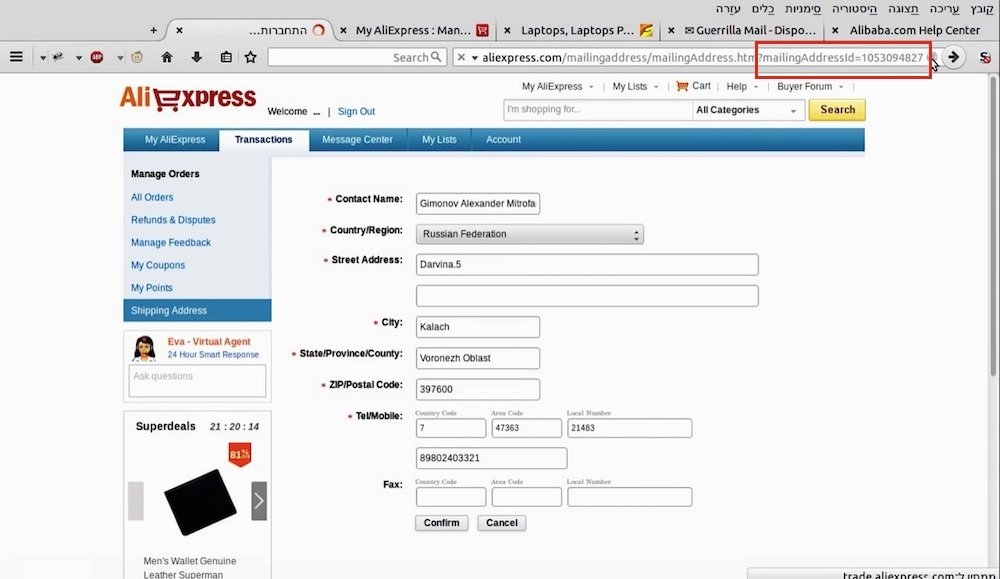This screenshot has height=579, width=1000.
Task: Stop loading page with X button
Action: click(x=461, y=57)
